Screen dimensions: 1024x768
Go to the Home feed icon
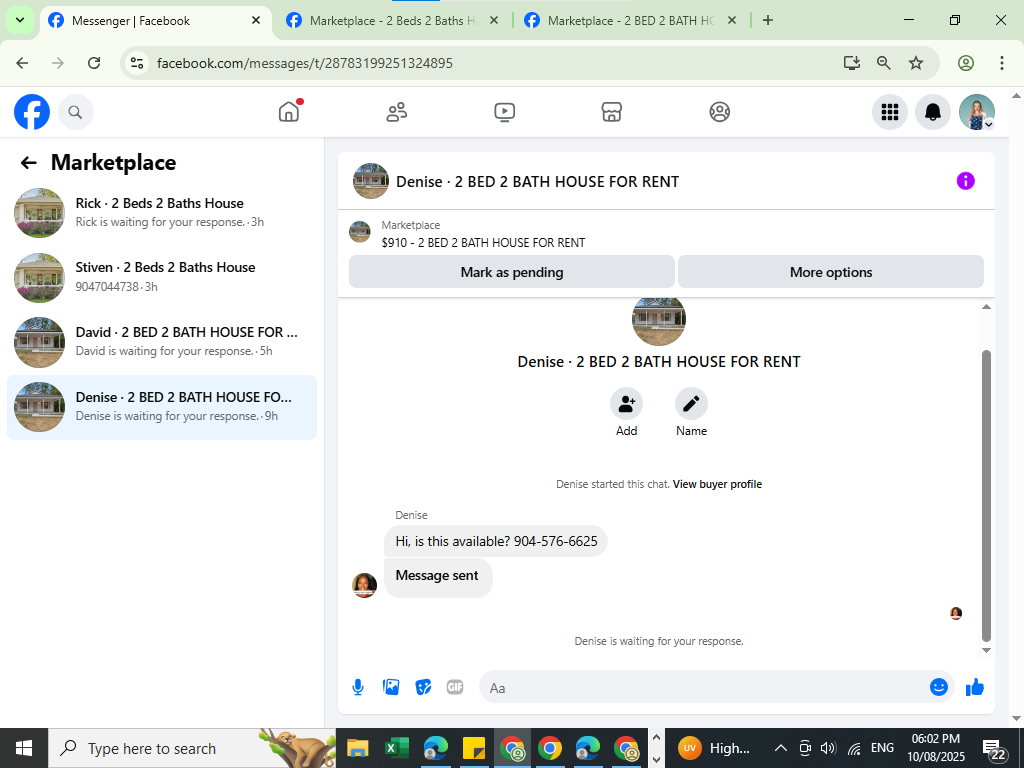click(289, 112)
